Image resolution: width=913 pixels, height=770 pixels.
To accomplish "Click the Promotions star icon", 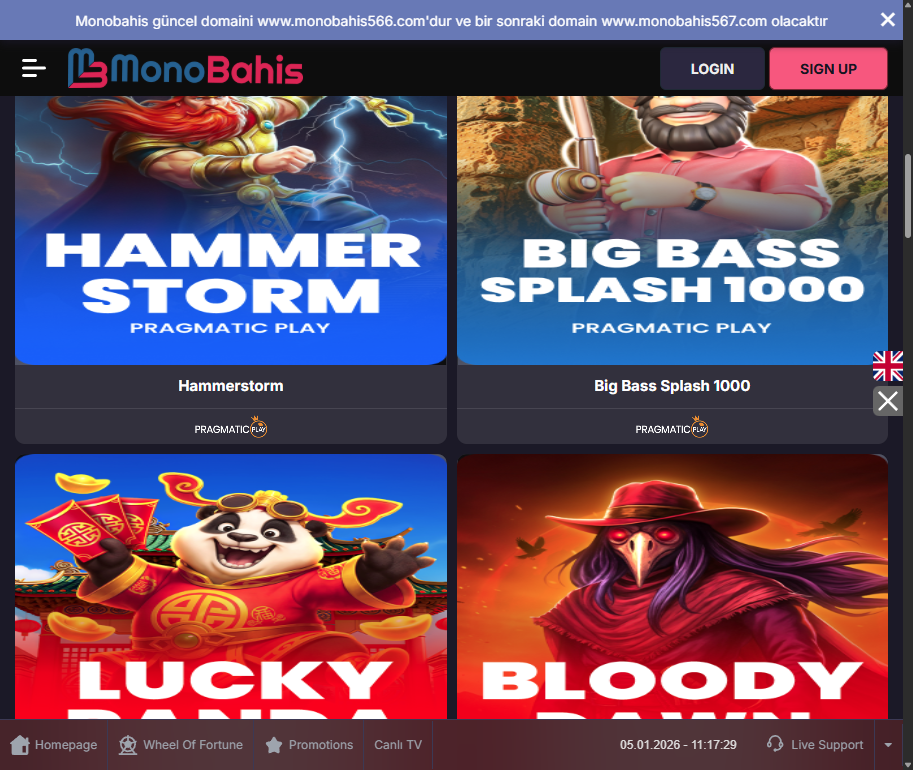I will pos(274,745).
